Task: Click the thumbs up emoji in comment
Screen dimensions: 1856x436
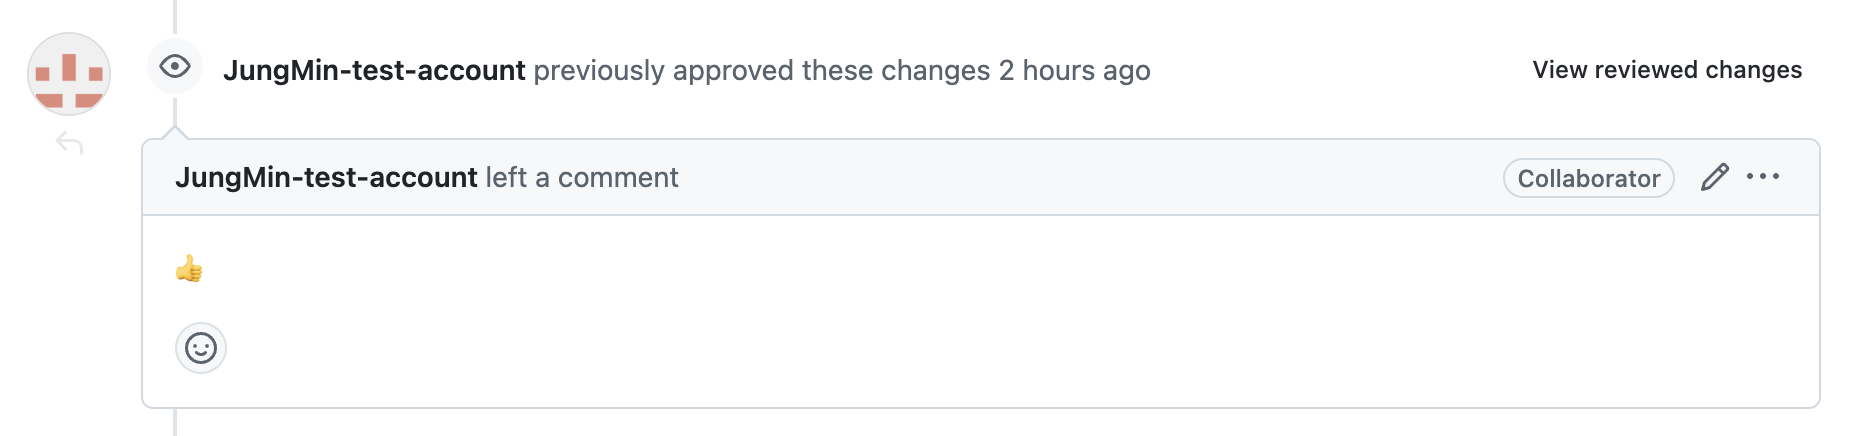Action: [x=189, y=268]
